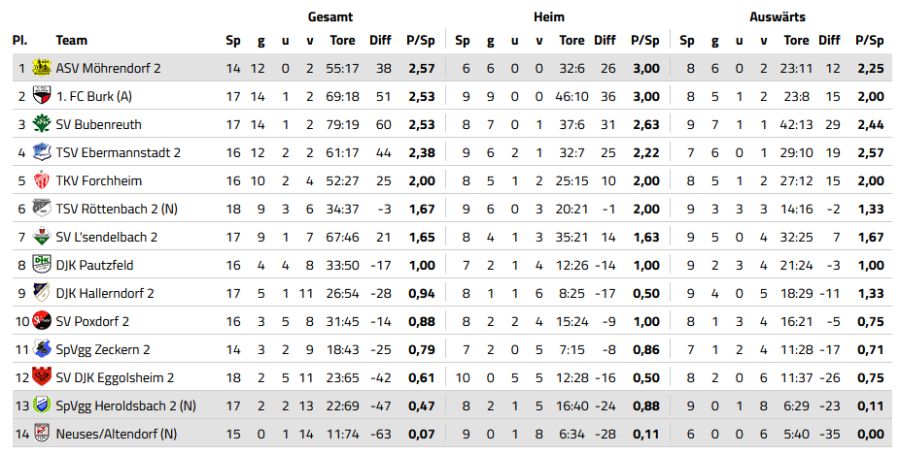Click the SV Poxdorf 2 club crest
Viewport: 900px width, 454px height.
click(x=42, y=321)
